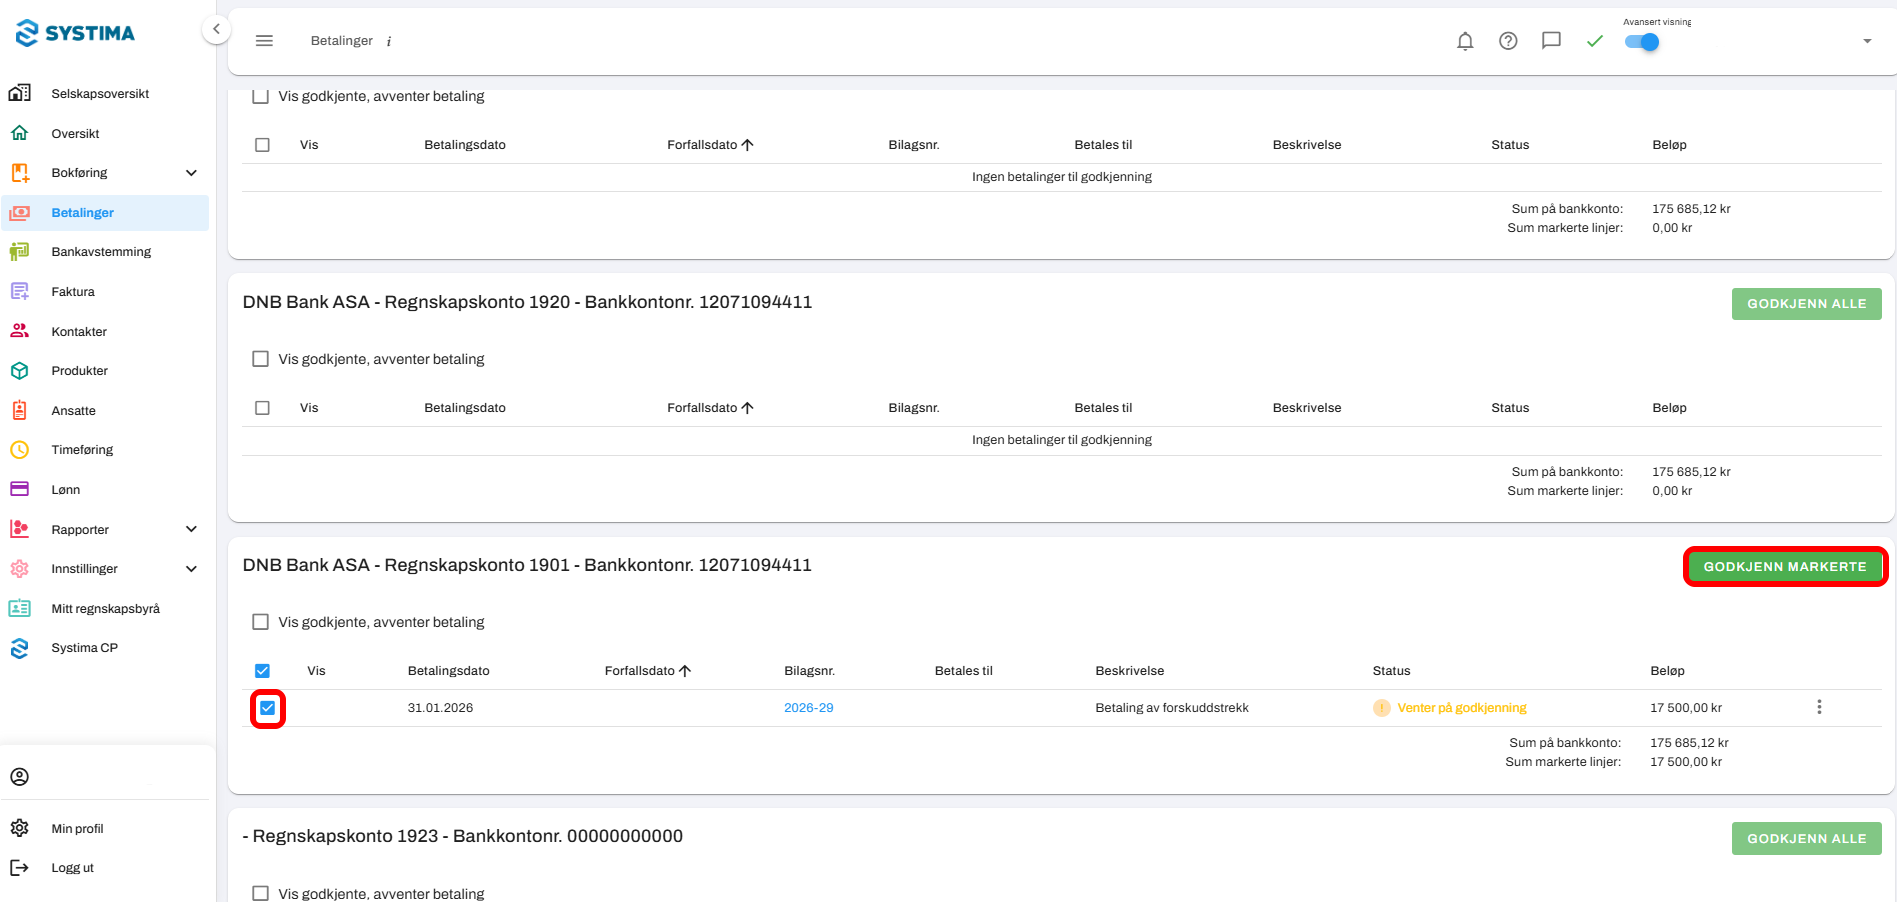
Task: Open the top-right account dropdown arrow
Action: (x=1867, y=41)
